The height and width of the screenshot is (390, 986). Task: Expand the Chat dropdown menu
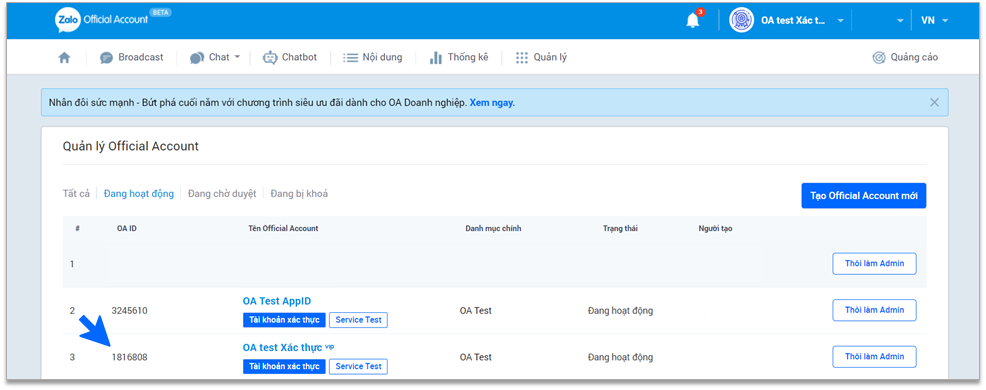pyautogui.click(x=238, y=57)
